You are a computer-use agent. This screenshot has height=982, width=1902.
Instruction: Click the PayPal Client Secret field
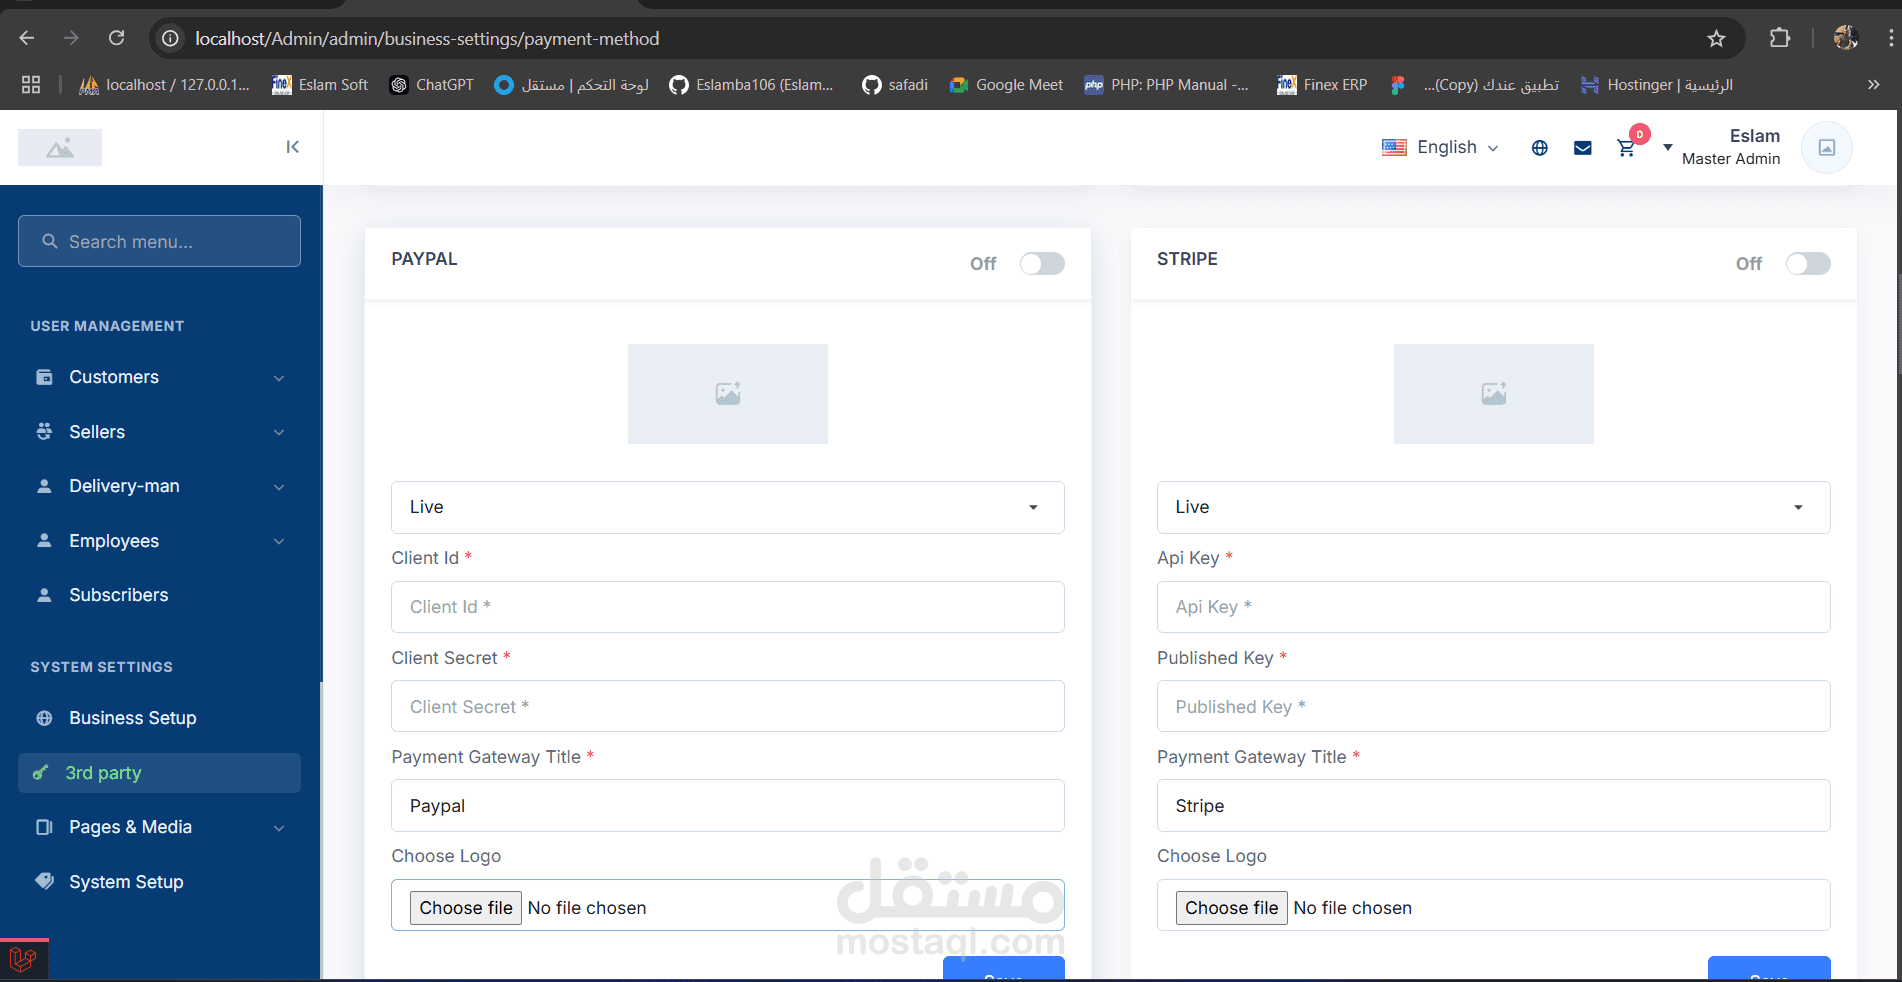tap(728, 706)
